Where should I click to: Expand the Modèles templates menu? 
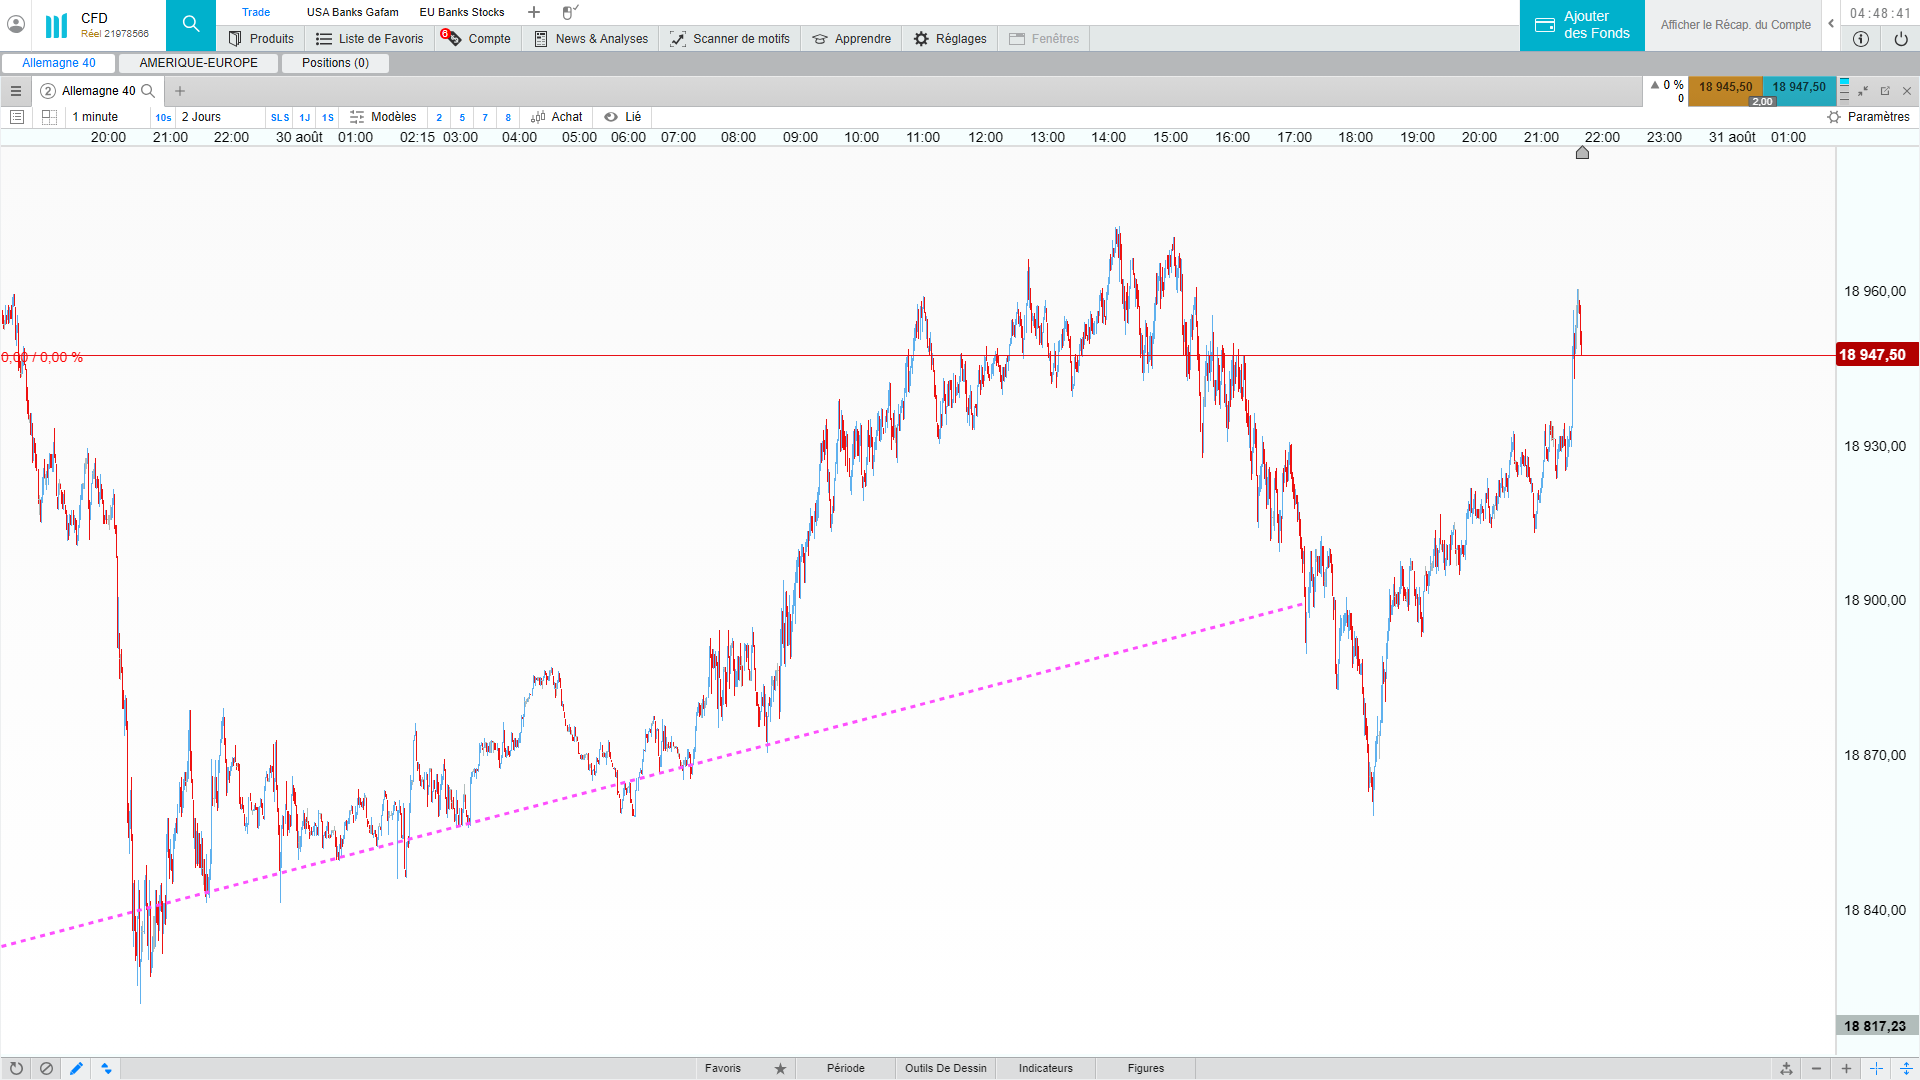(x=383, y=117)
